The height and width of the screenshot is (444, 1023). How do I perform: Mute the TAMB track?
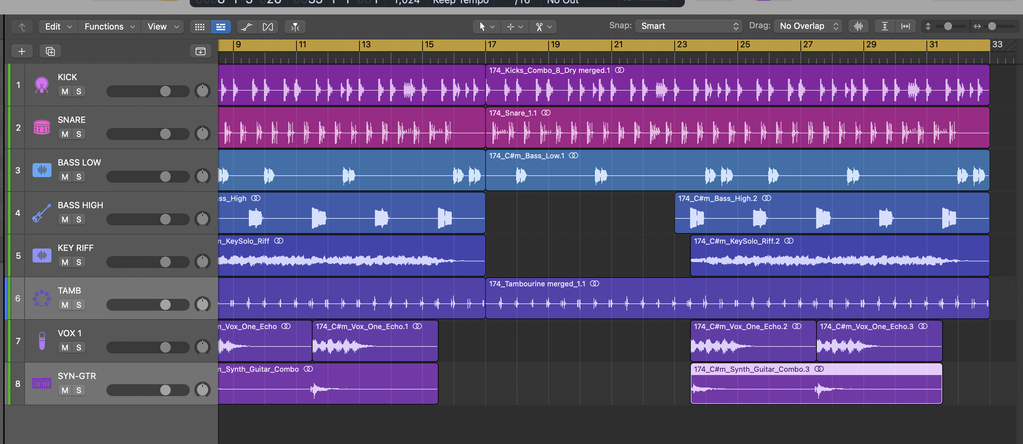(x=65, y=305)
